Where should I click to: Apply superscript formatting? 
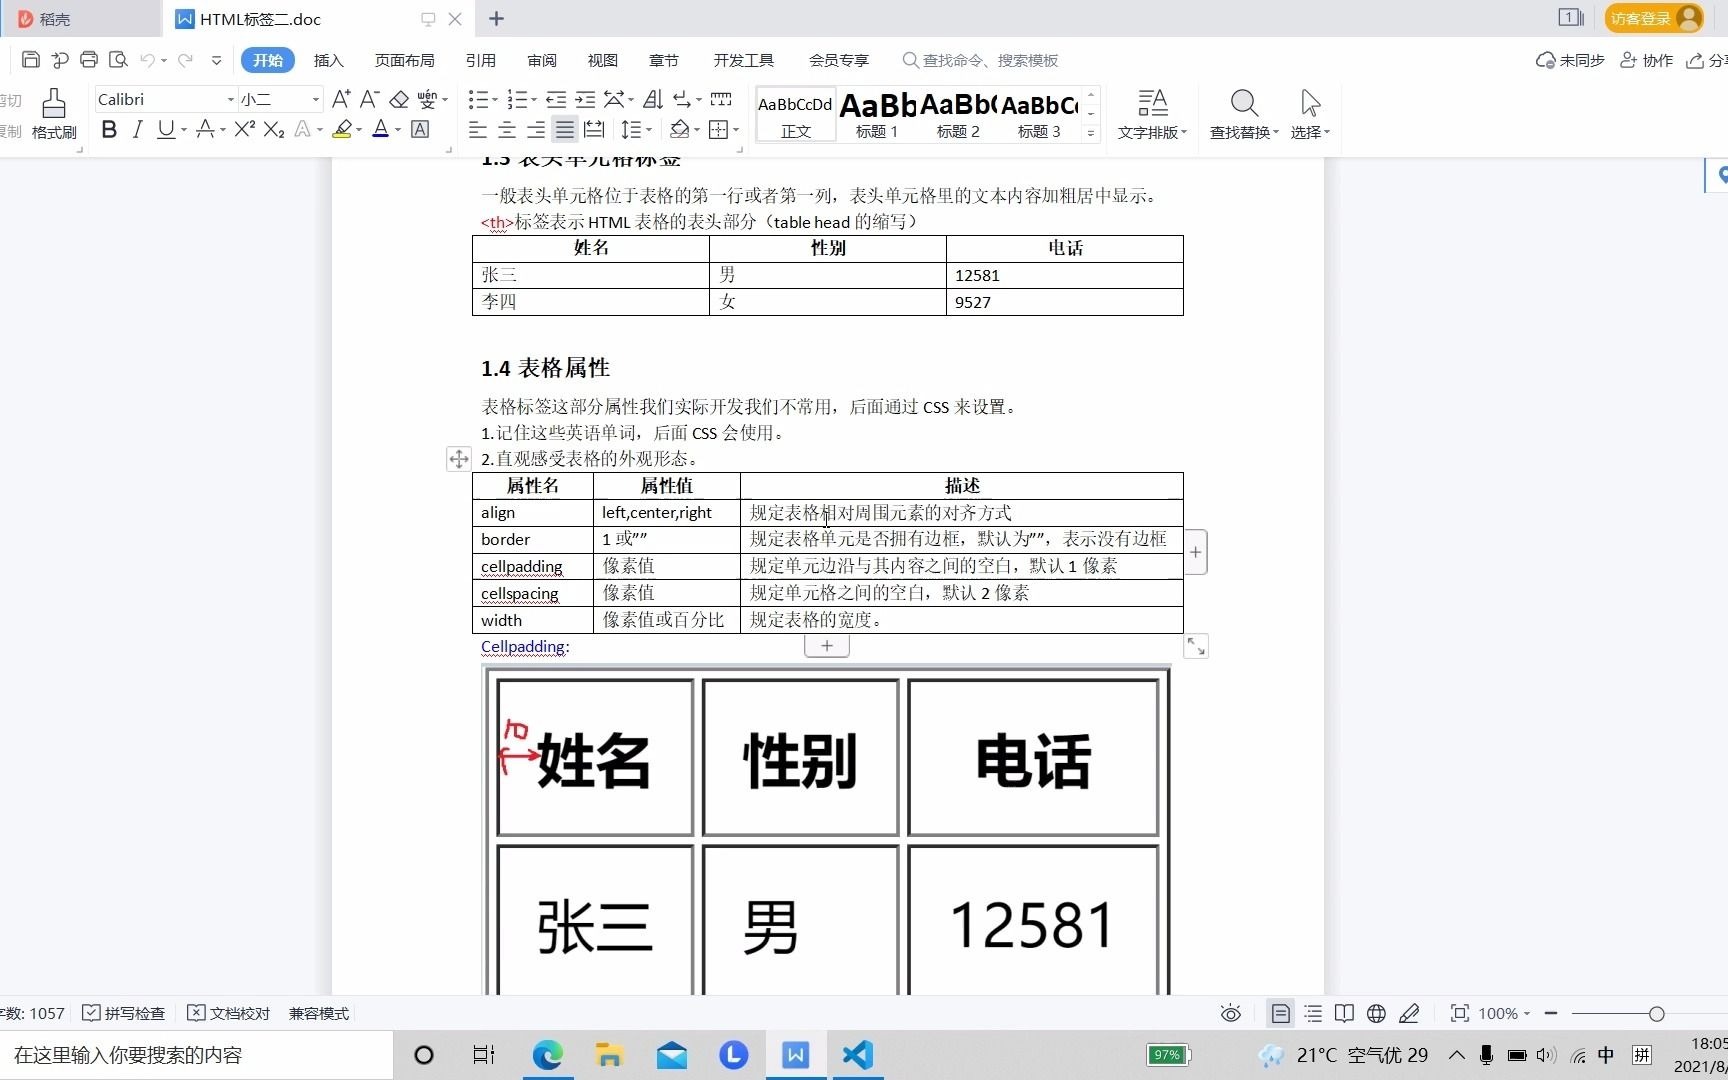pyautogui.click(x=243, y=129)
